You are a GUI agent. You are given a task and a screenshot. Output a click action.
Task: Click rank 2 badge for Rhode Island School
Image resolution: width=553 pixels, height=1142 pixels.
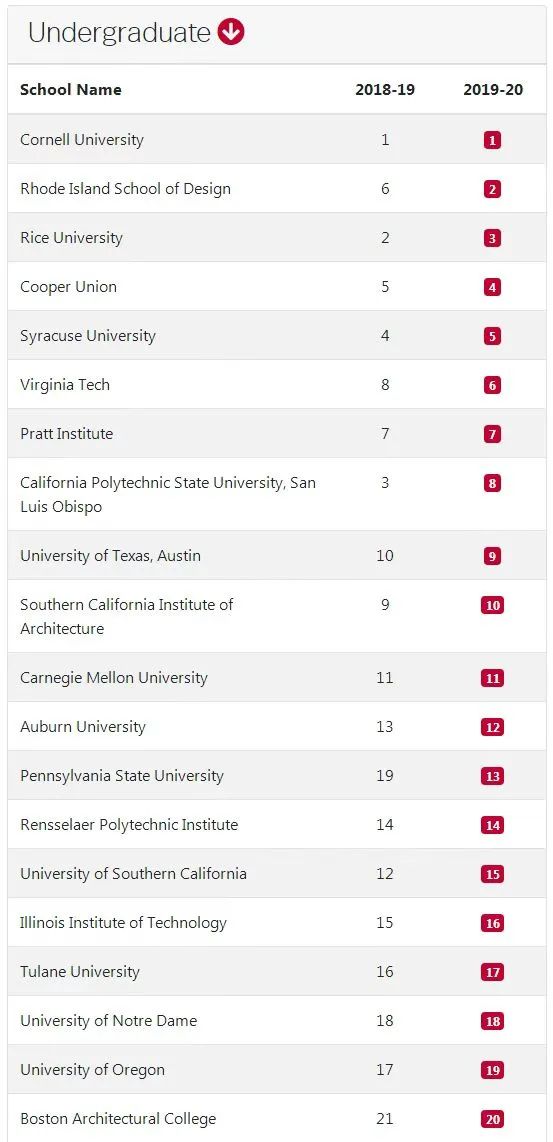pyautogui.click(x=493, y=189)
